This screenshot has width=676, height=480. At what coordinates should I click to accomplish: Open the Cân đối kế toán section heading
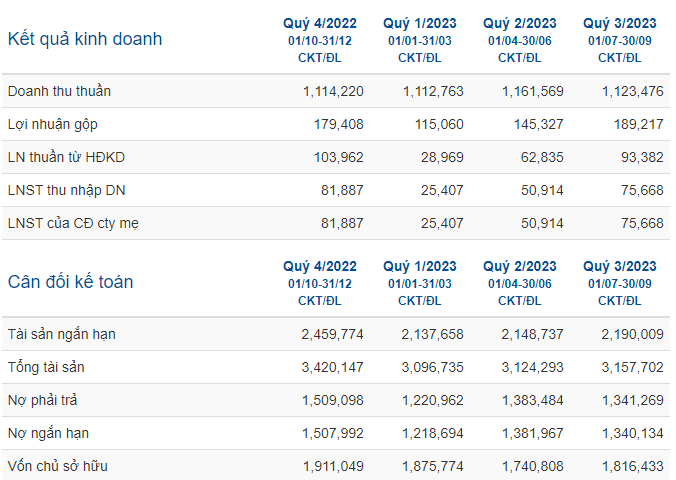(x=70, y=282)
